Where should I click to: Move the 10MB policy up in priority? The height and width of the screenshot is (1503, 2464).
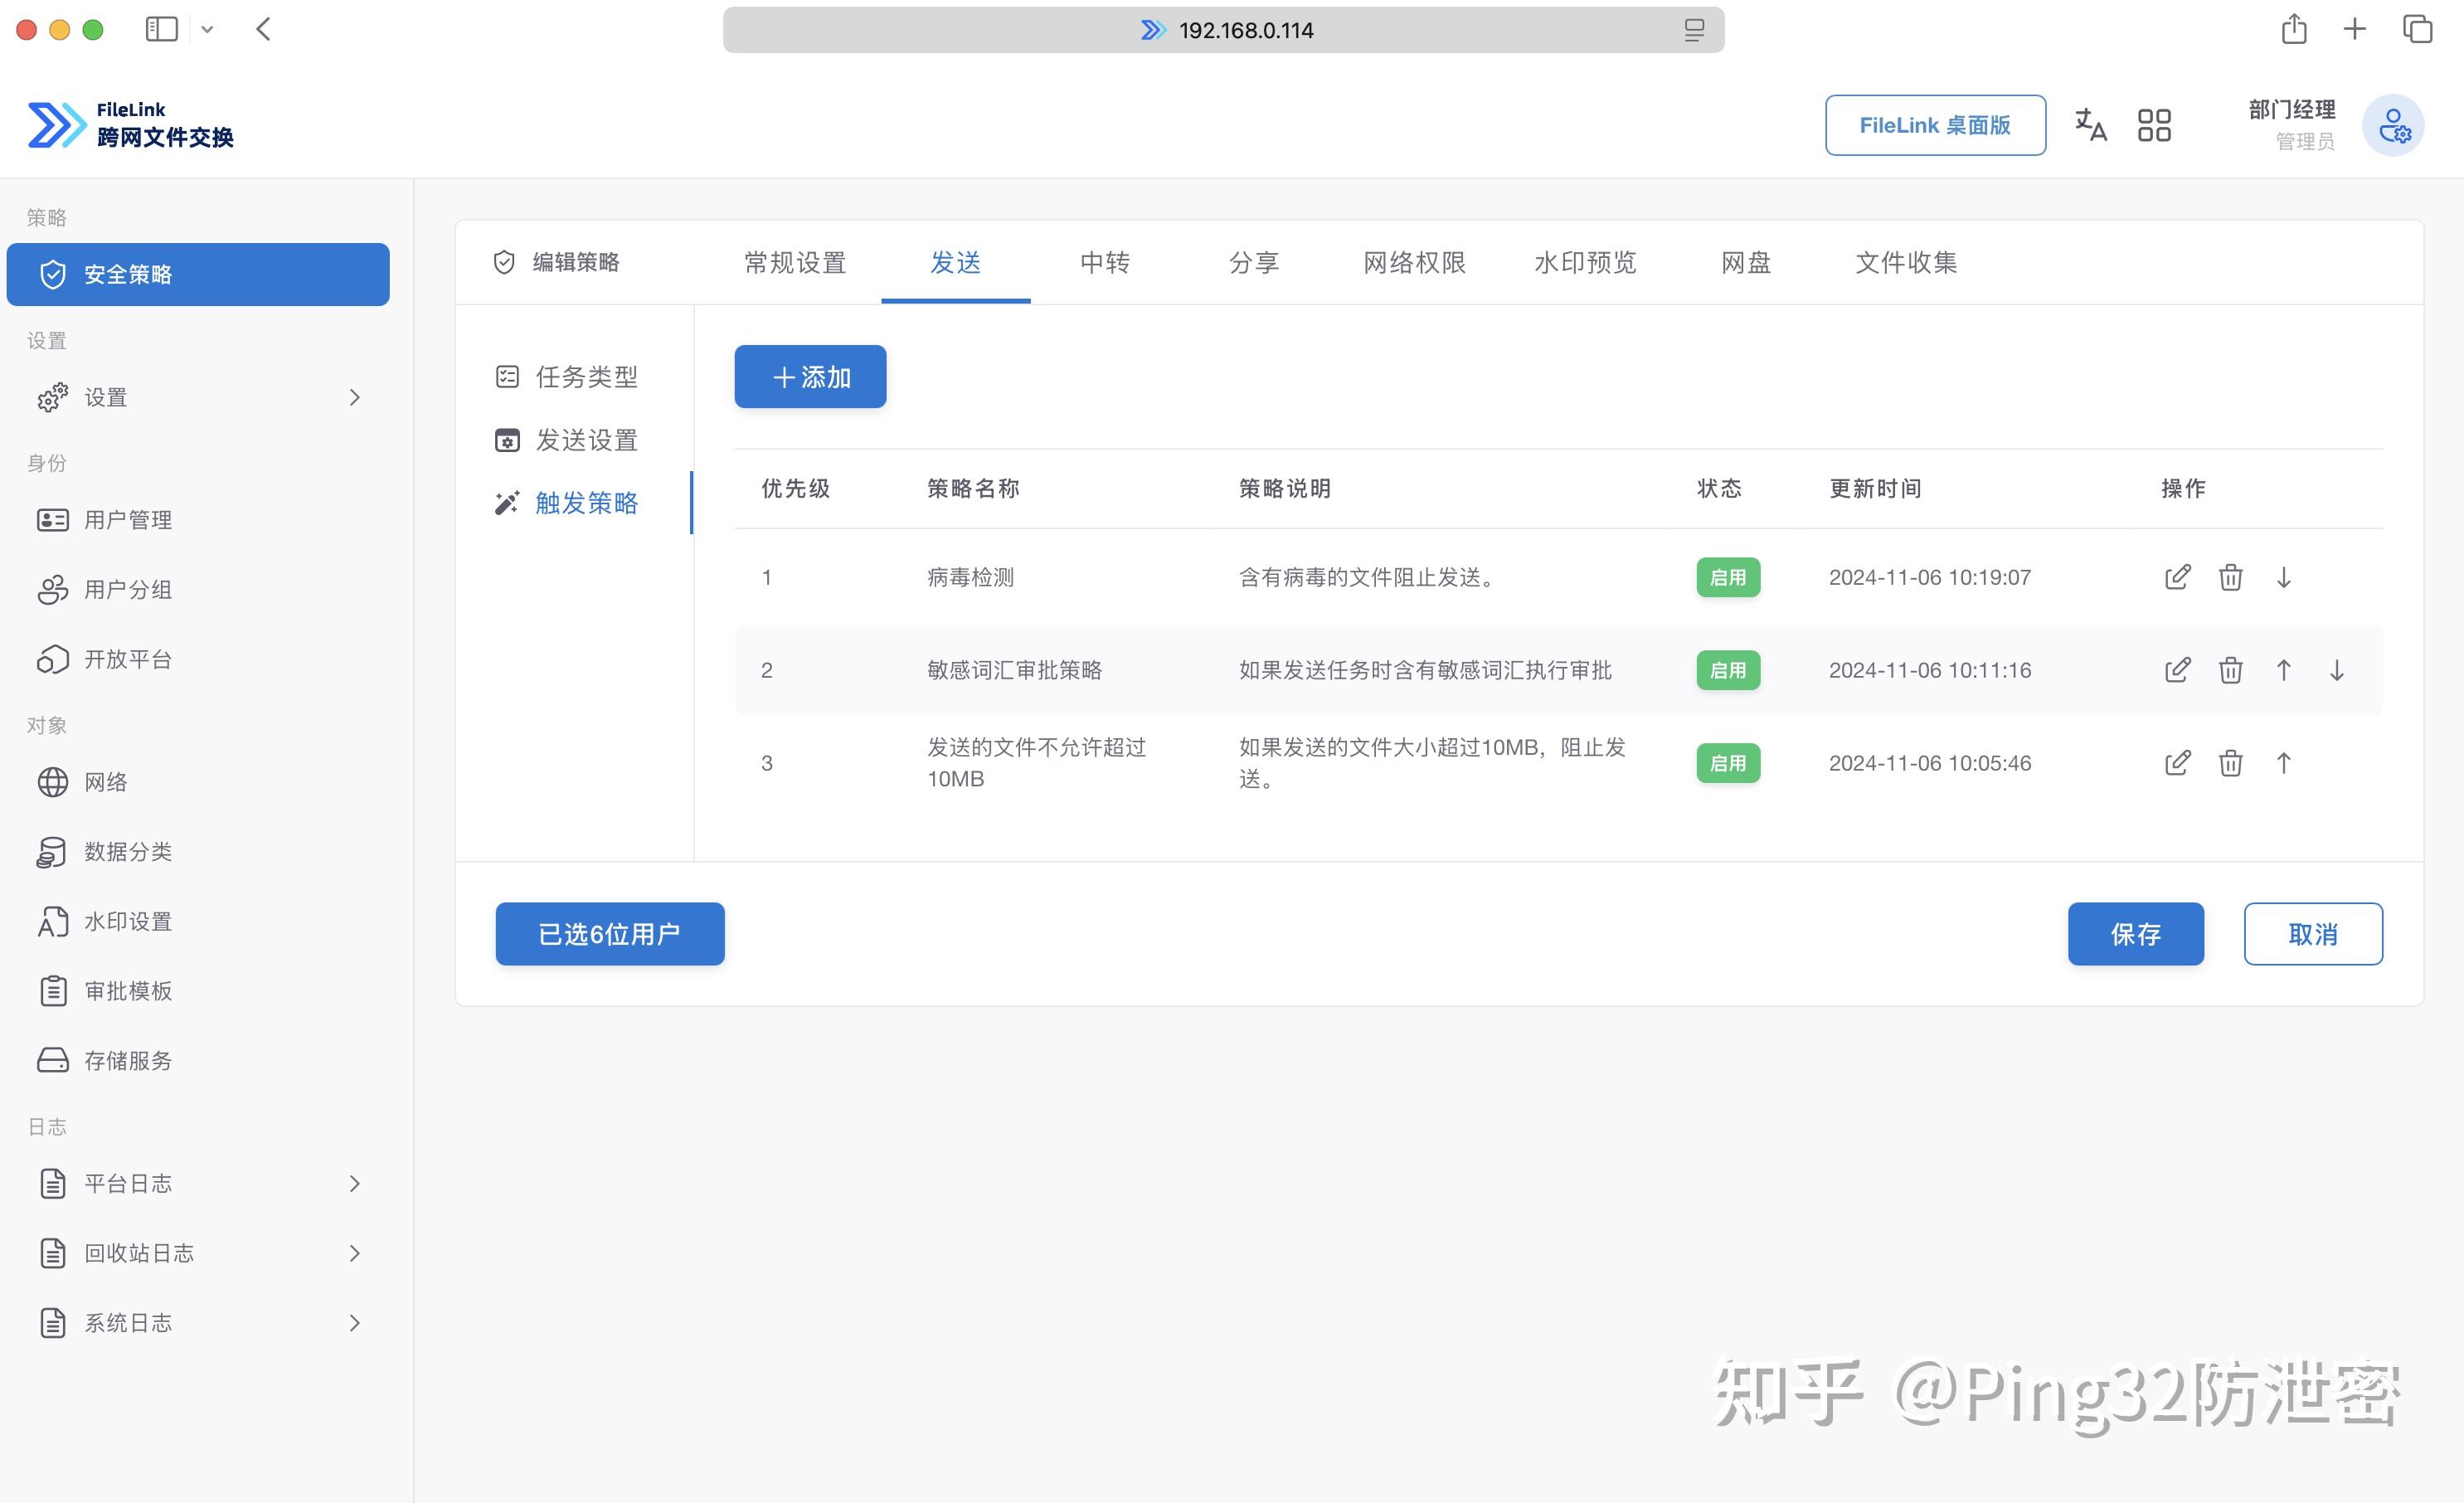(x=2284, y=763)
